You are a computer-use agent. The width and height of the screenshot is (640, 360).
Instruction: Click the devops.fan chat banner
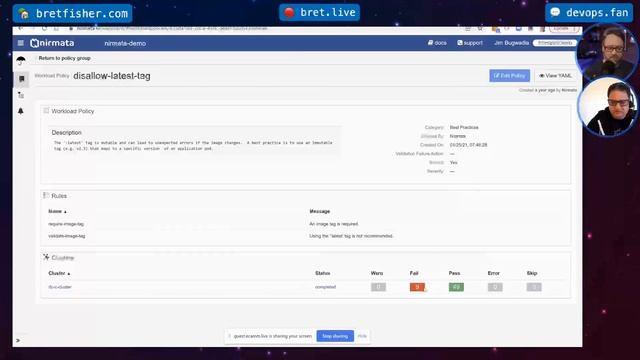[x=589, y=13]
